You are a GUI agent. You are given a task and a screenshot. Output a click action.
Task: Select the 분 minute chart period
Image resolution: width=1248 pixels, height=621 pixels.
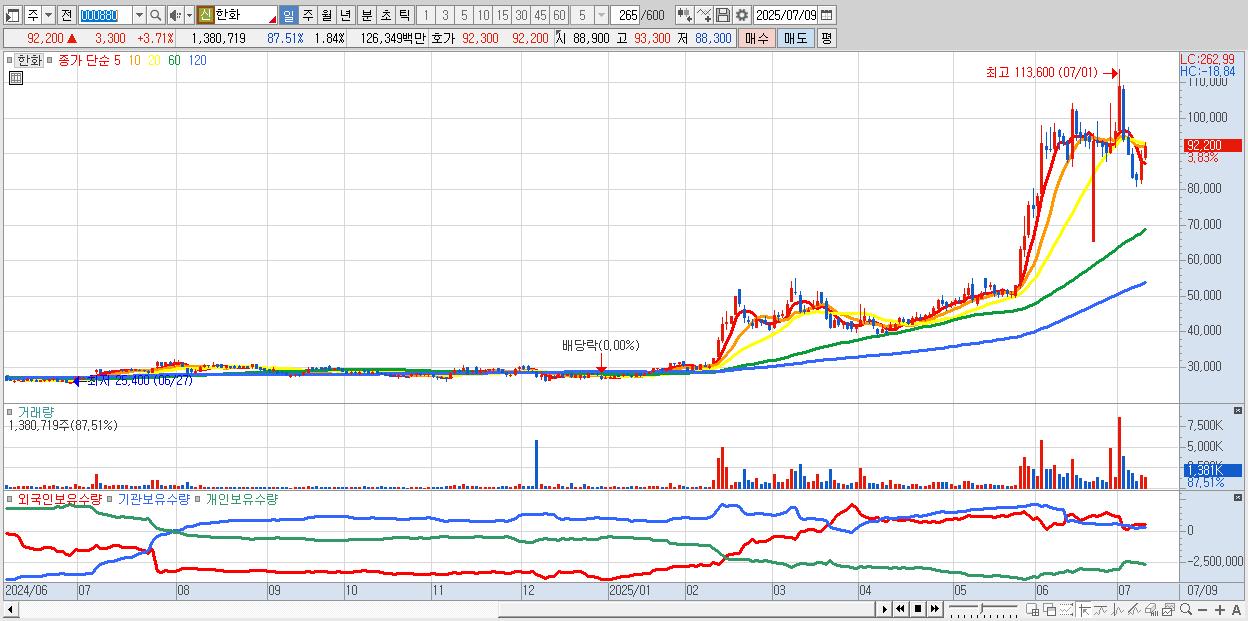[x=367, y=16]
